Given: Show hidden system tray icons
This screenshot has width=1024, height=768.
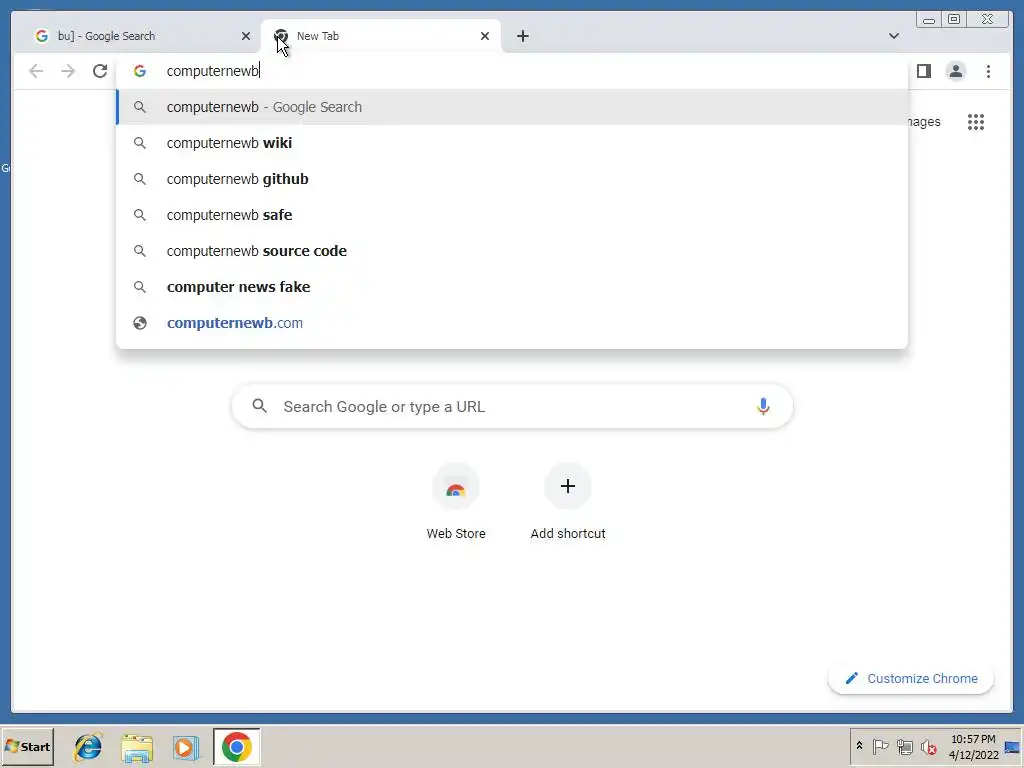Looking at the screenshot, I should click(x=859, y=746).
